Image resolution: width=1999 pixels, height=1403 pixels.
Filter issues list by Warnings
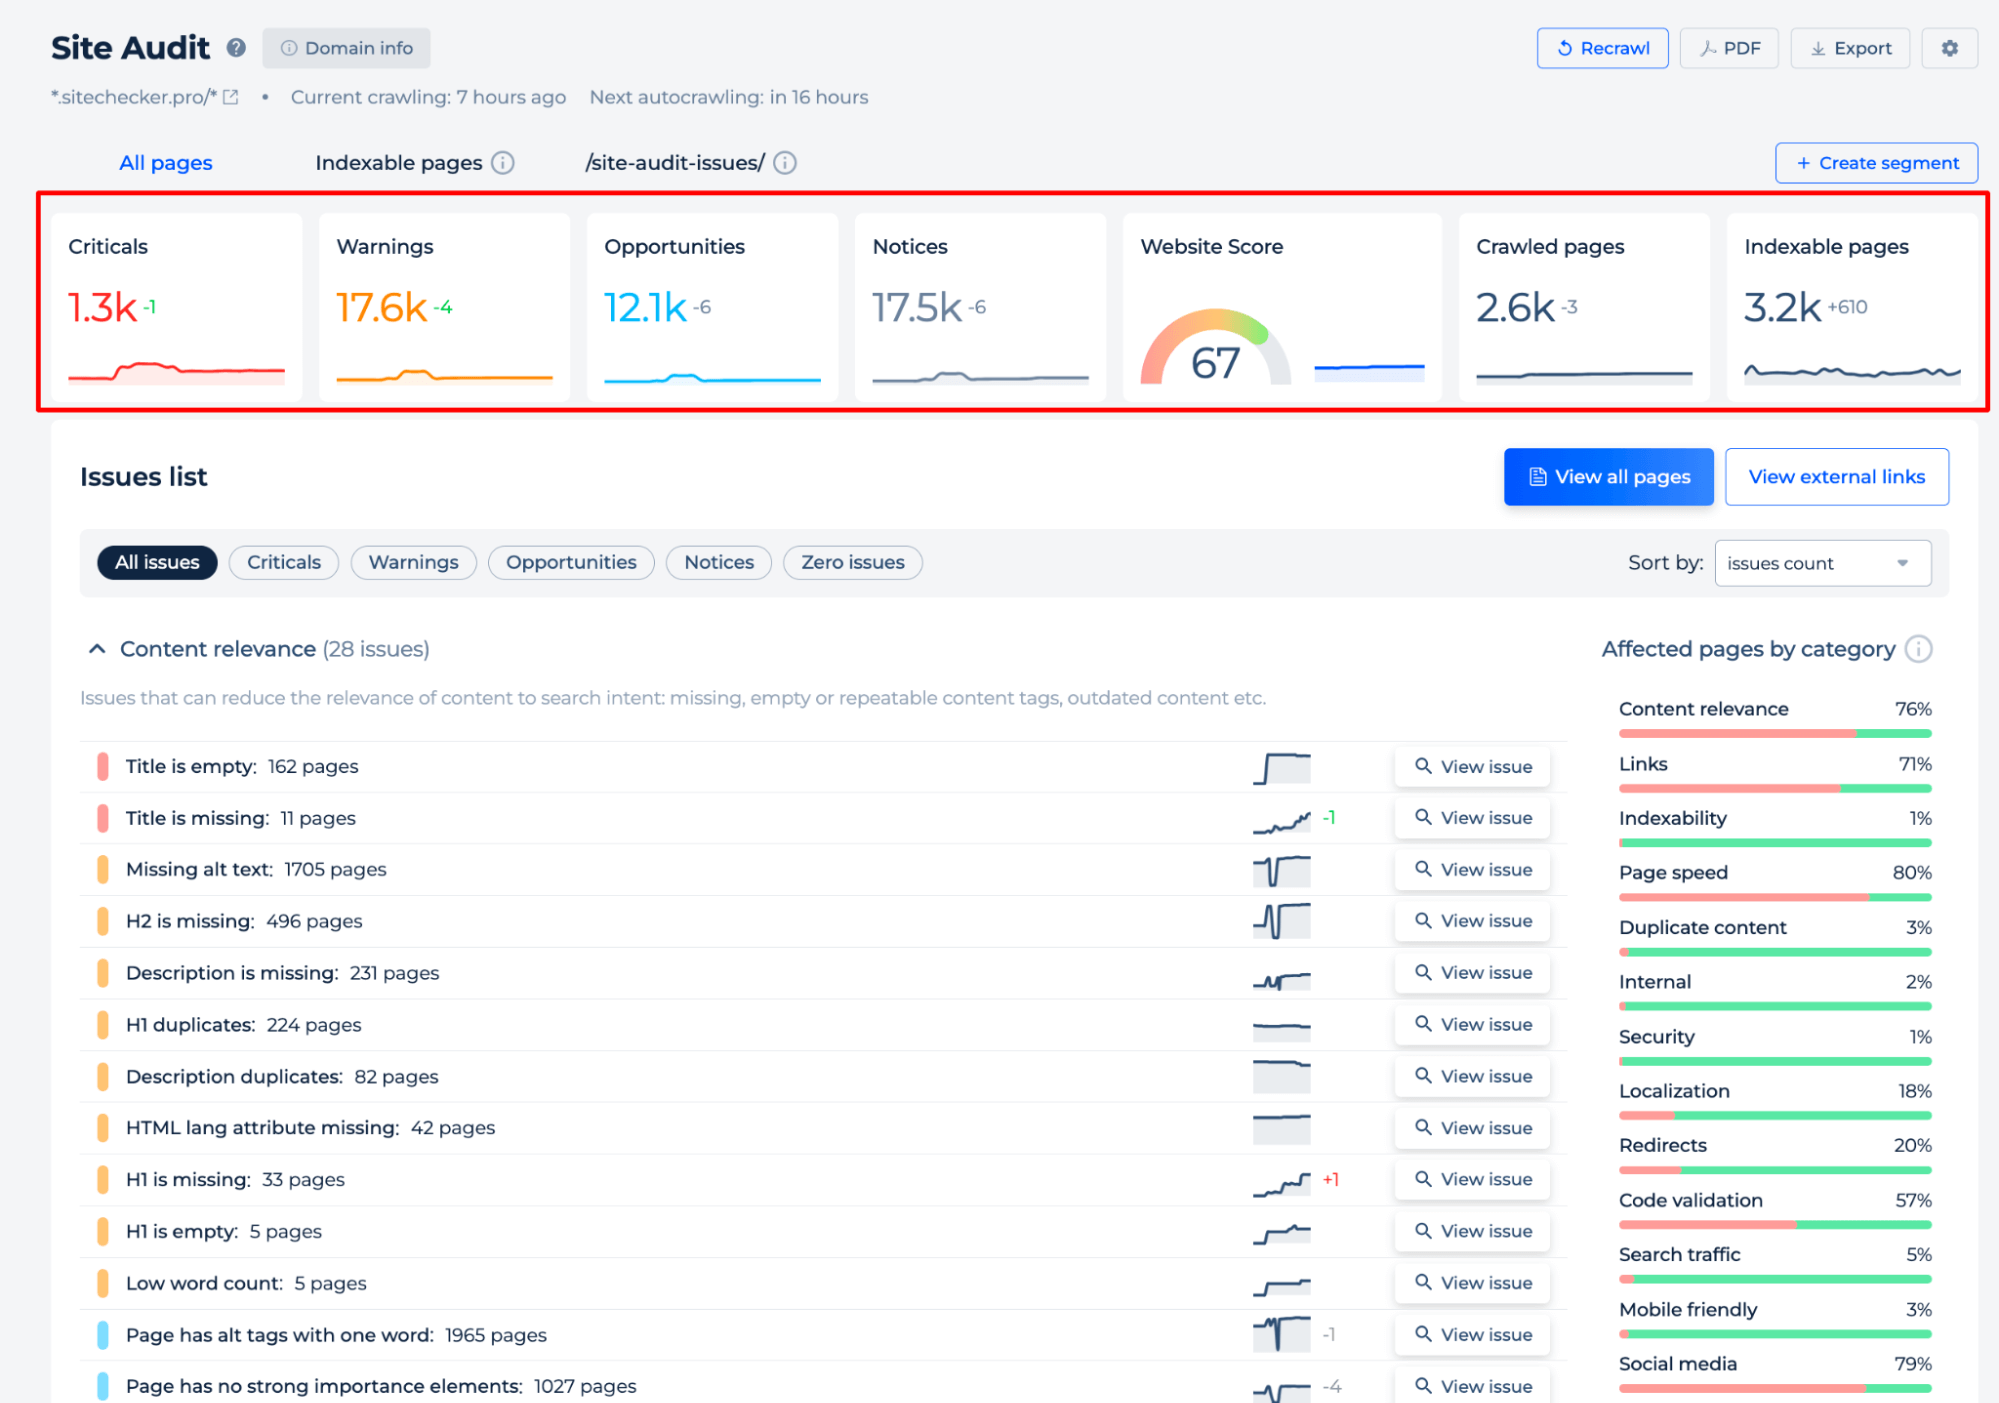413,563
